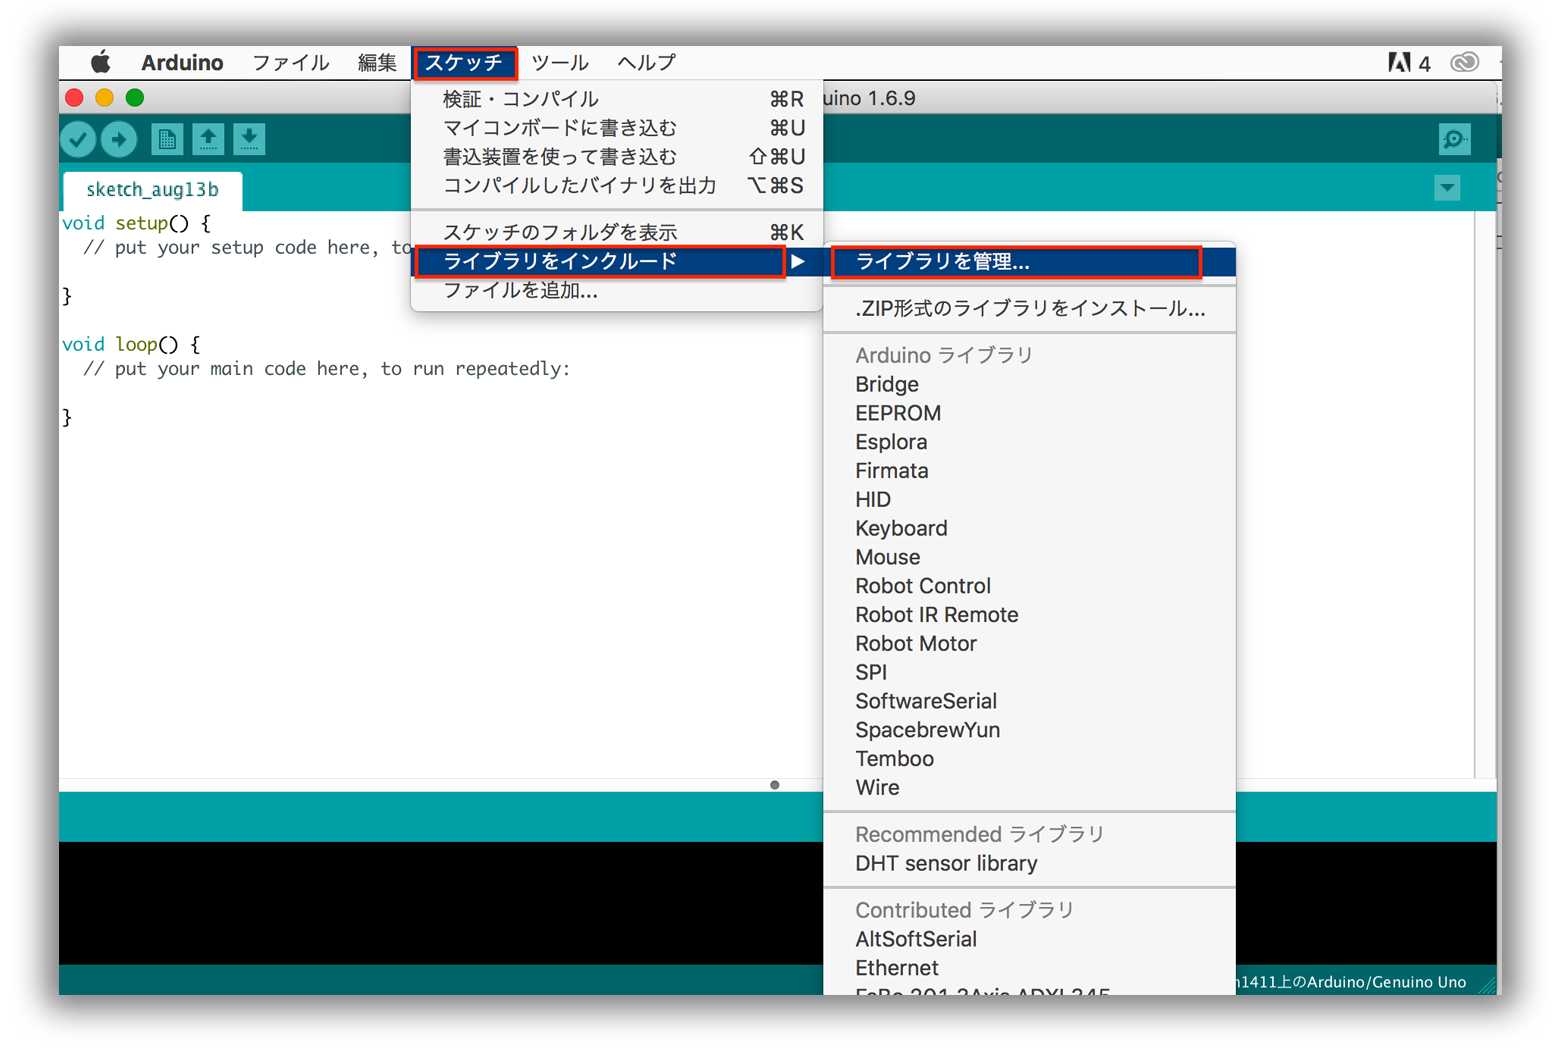This screenshot has width=1565, height=1053.
Task: Choose .ZIP形式のライブラリをインストール... option
Action: point(1029,309)
